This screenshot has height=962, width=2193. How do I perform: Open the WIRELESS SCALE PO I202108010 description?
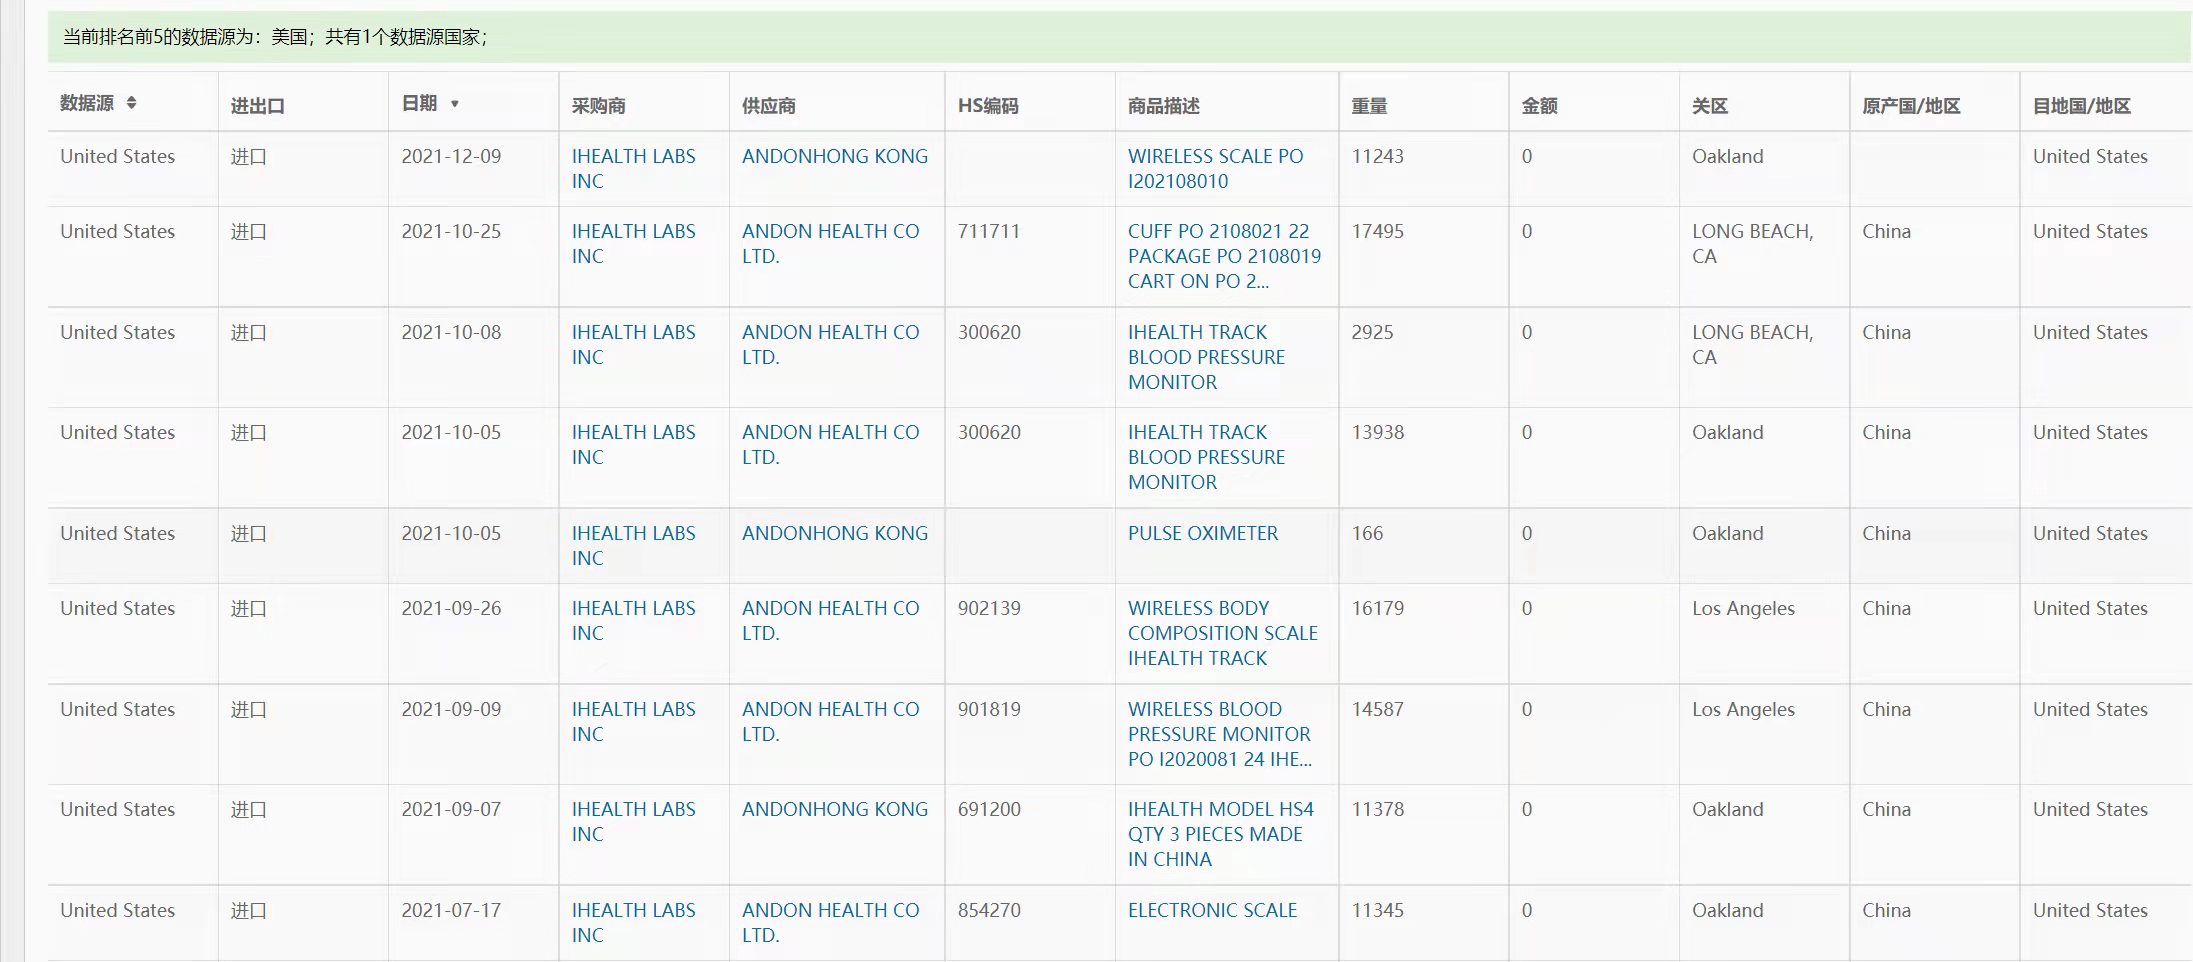(x=1215, y=169)
